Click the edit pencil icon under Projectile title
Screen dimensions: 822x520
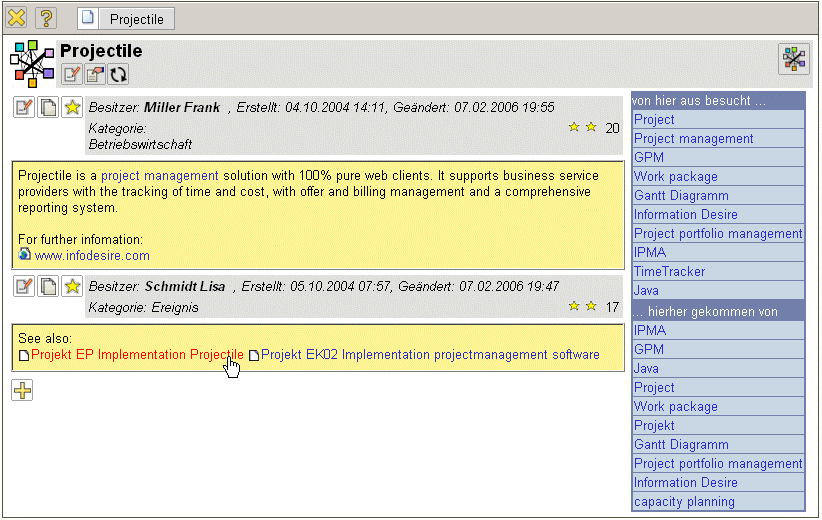click(71, 74)
